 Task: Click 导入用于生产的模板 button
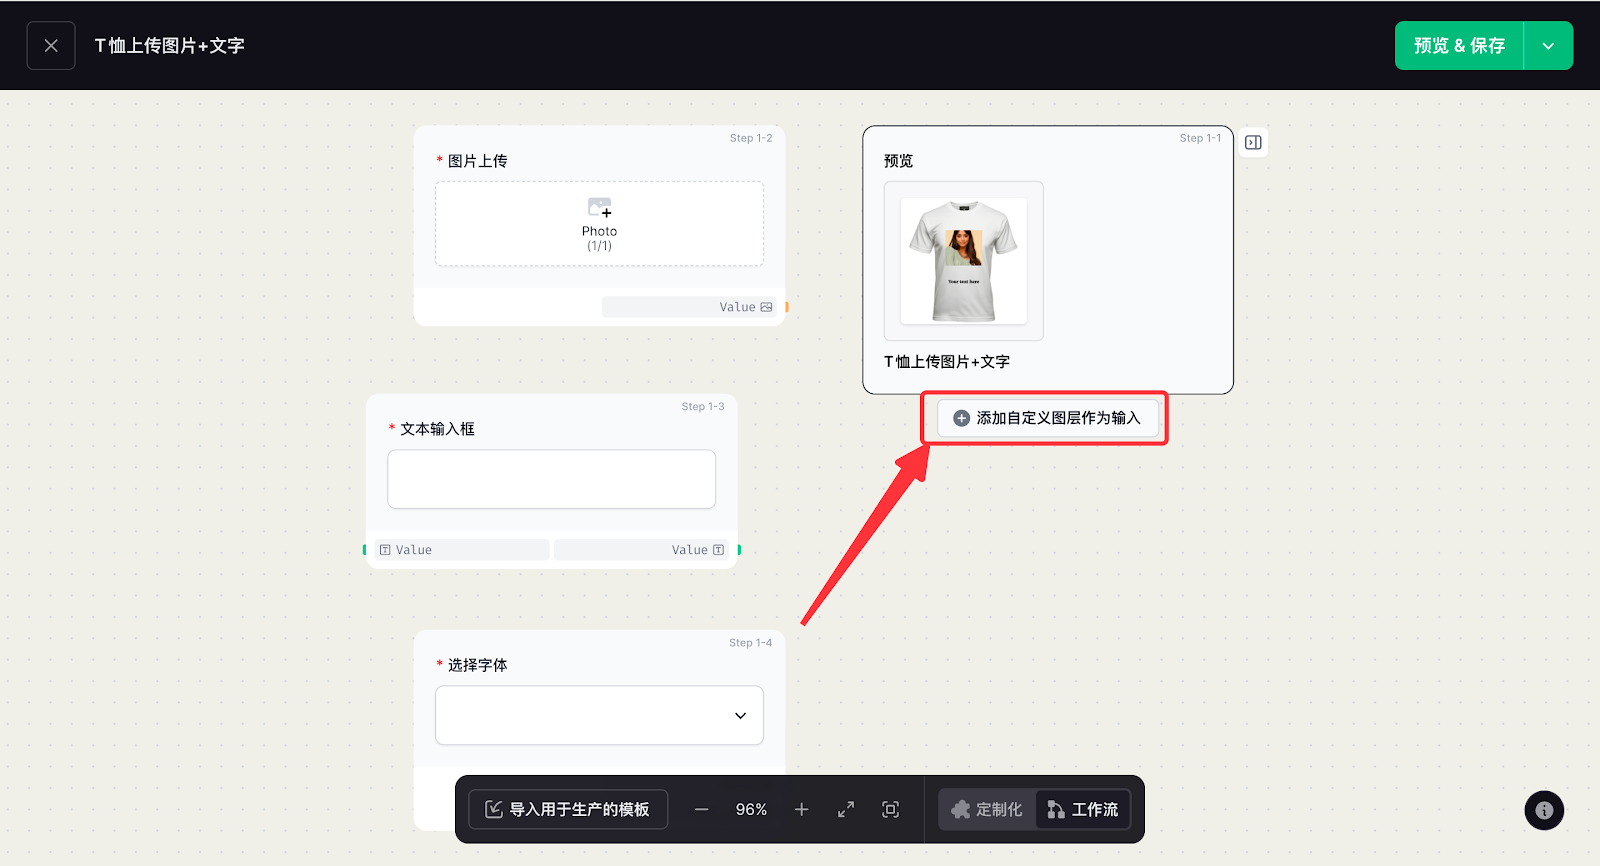pyautogui.click(x=568, y=809)
